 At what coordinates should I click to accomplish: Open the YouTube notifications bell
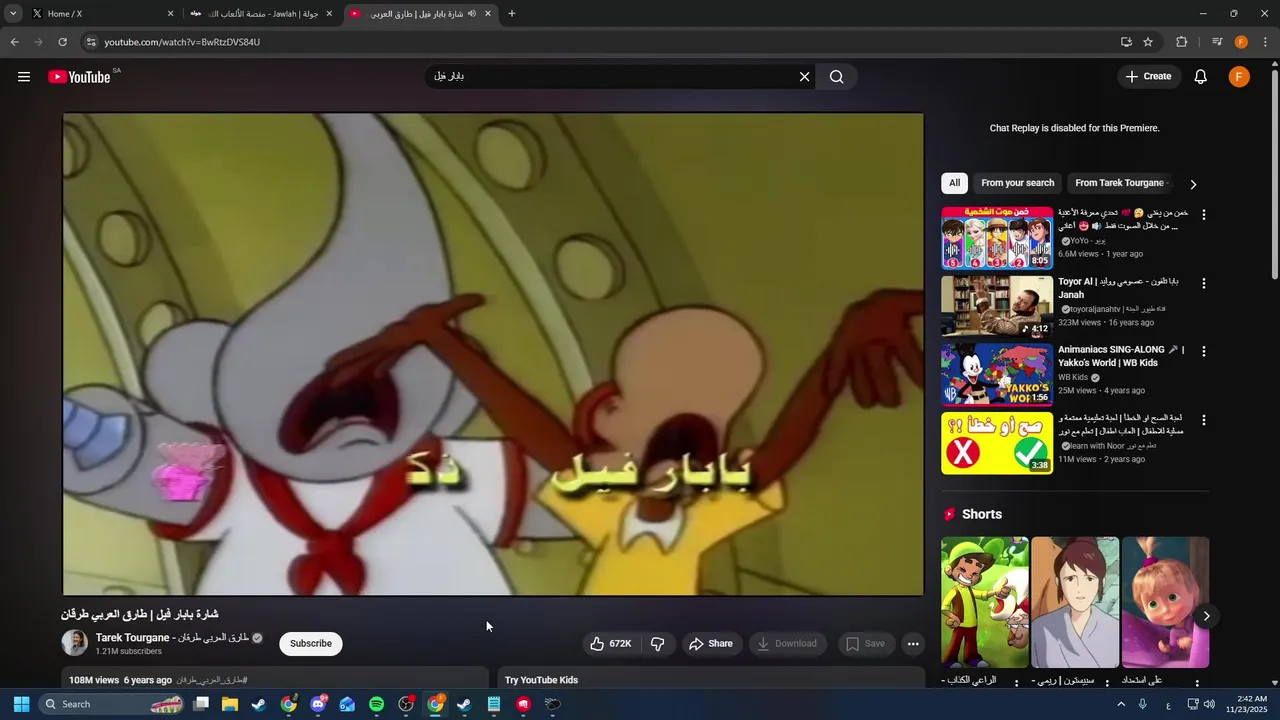coord(1201,77)
